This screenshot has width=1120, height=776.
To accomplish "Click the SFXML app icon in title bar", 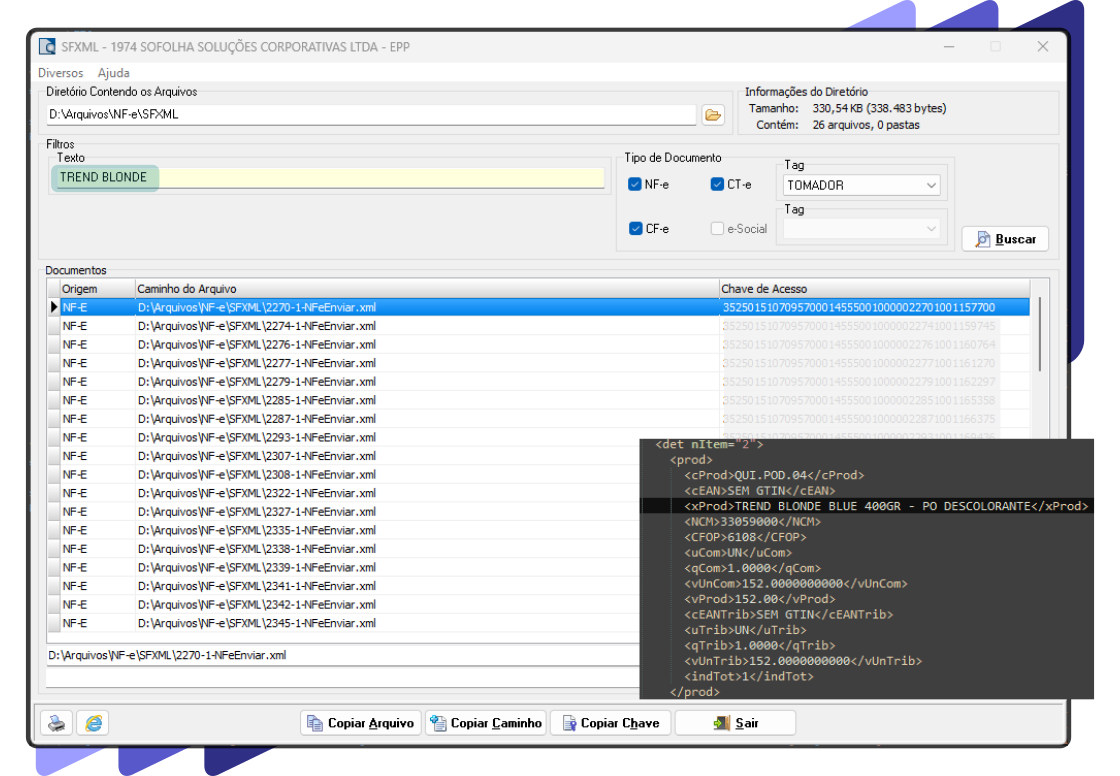I will (47, 47).
